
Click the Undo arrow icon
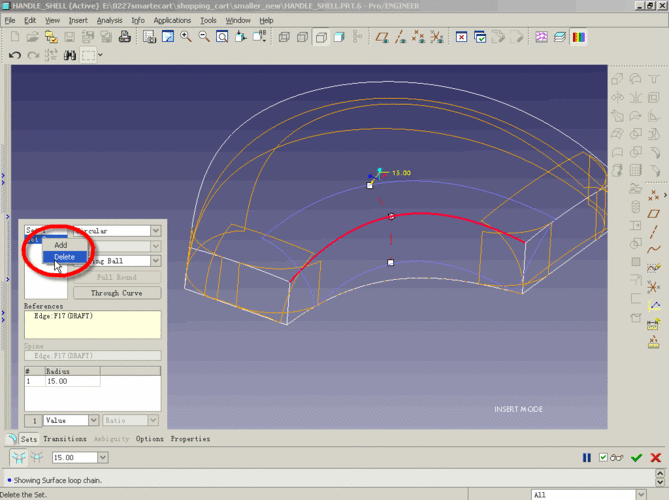pos(15,56)
